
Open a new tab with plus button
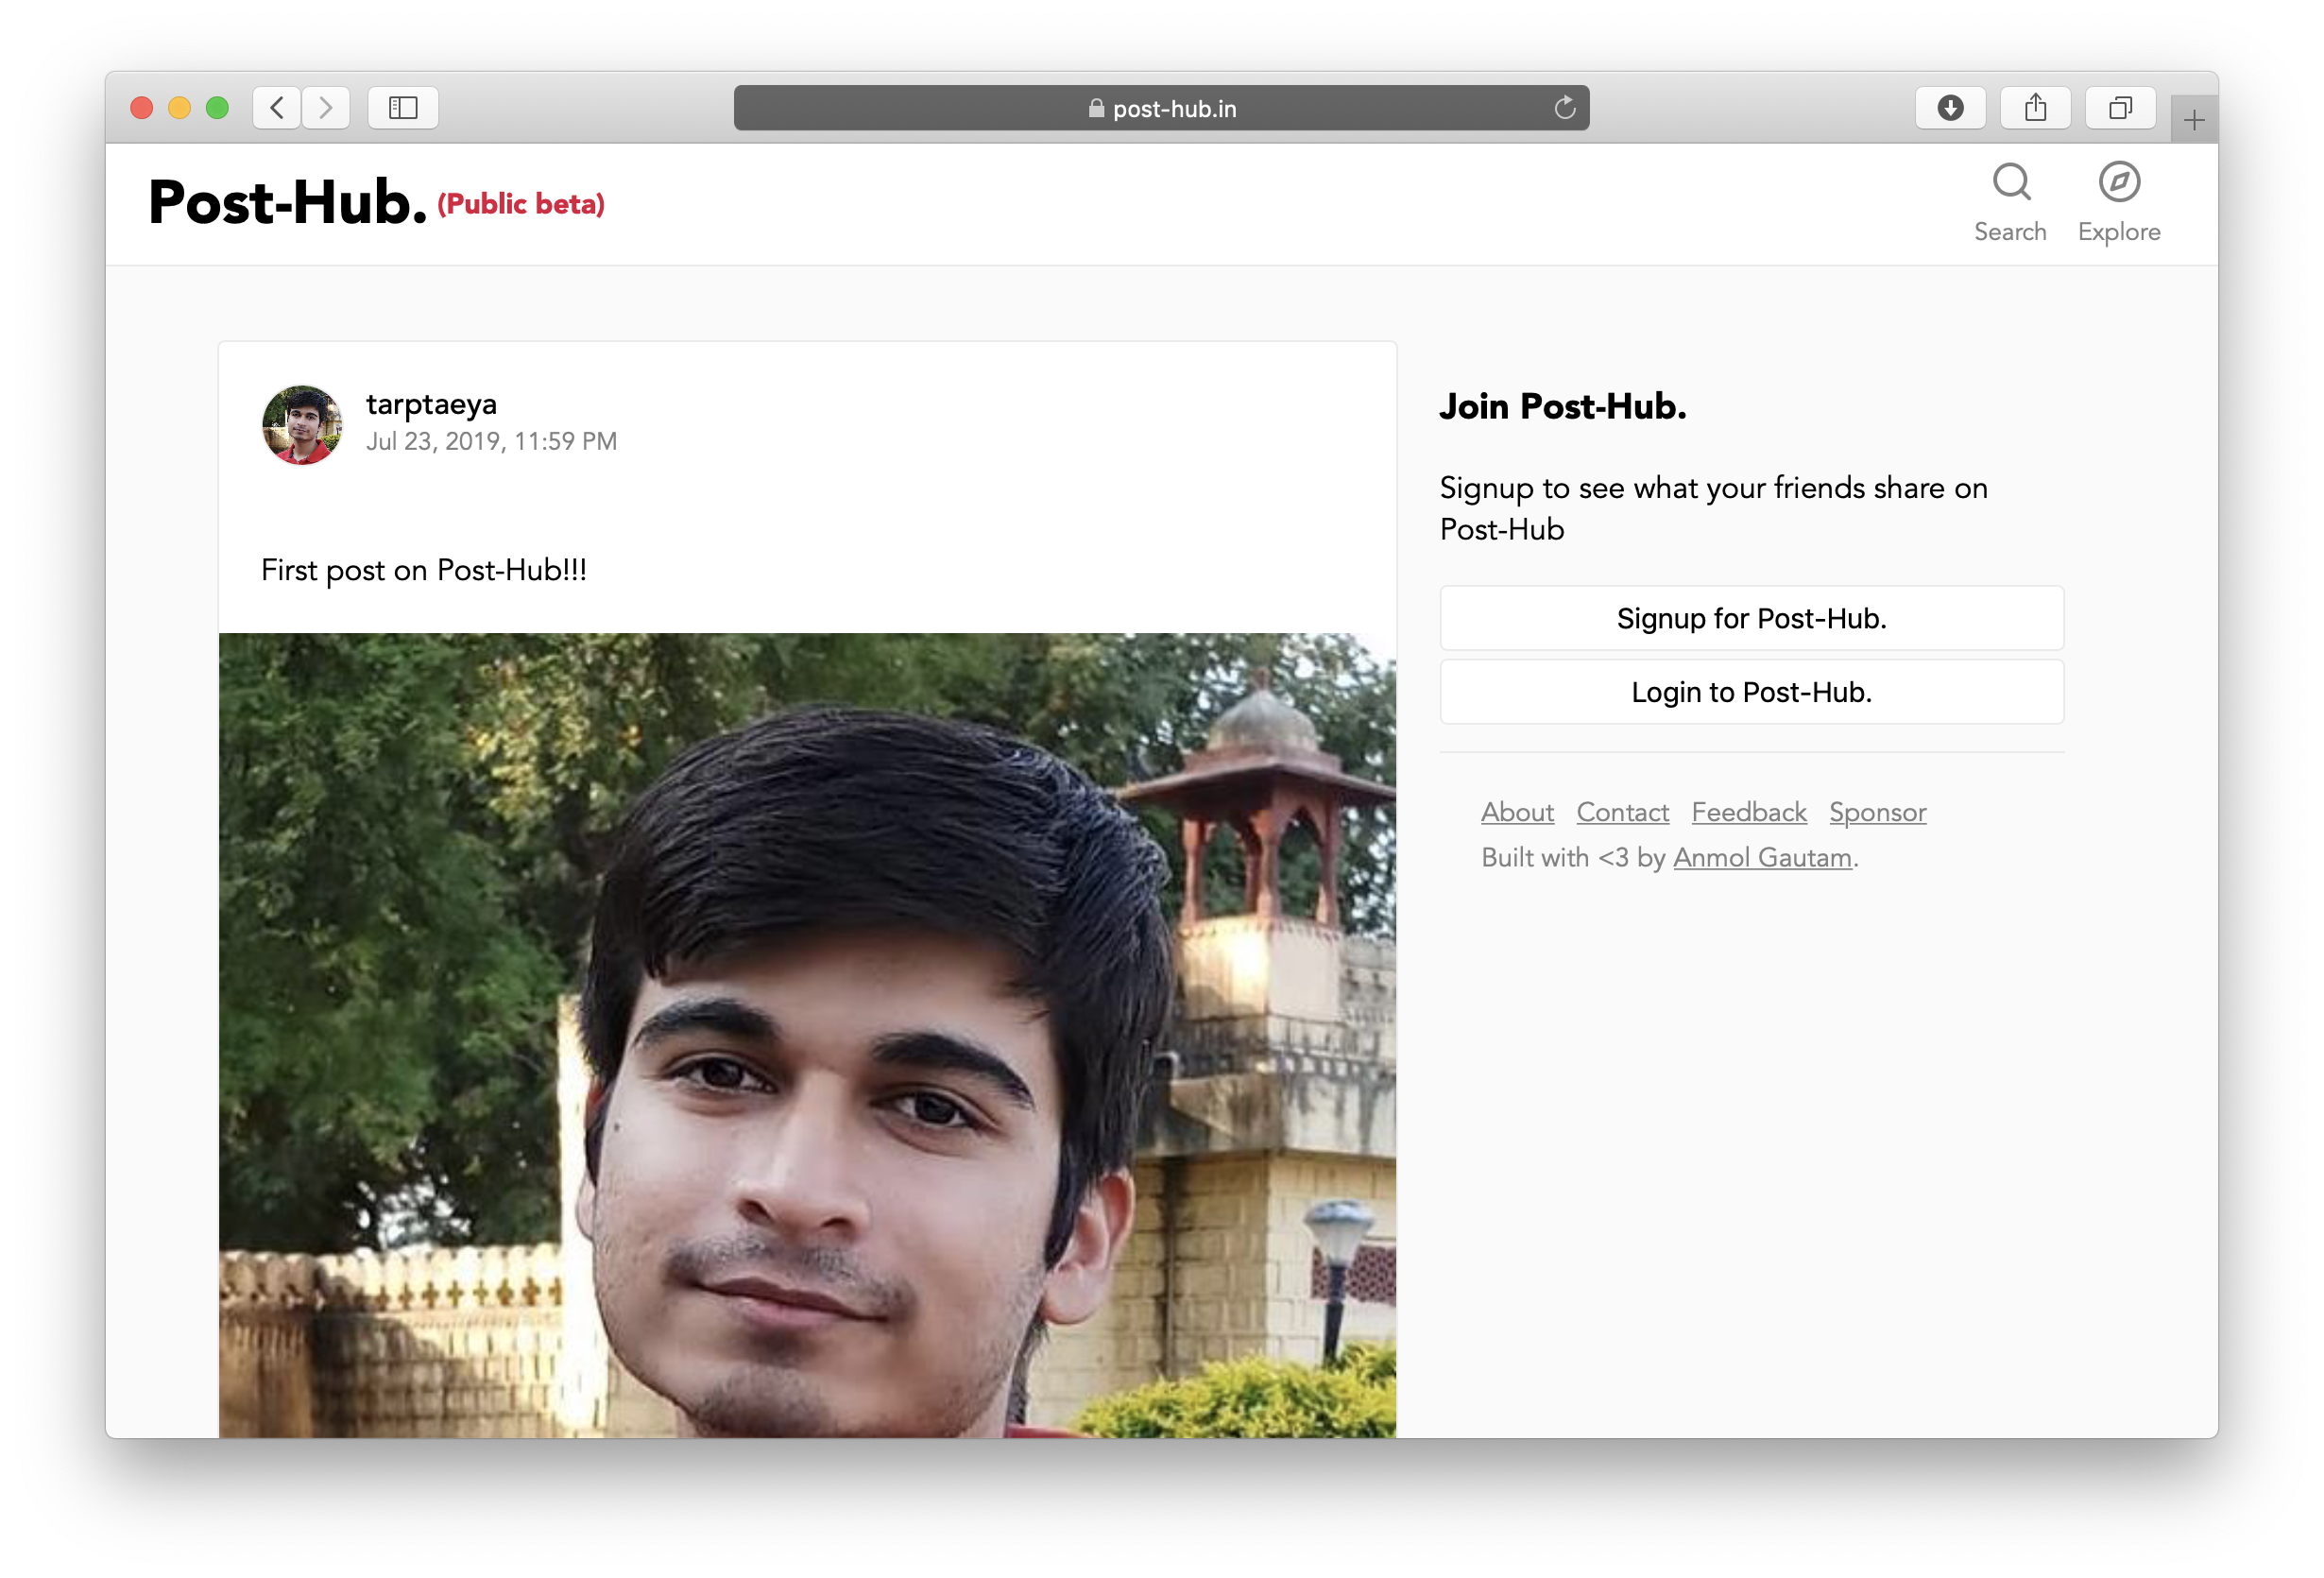pos(2194,121)
